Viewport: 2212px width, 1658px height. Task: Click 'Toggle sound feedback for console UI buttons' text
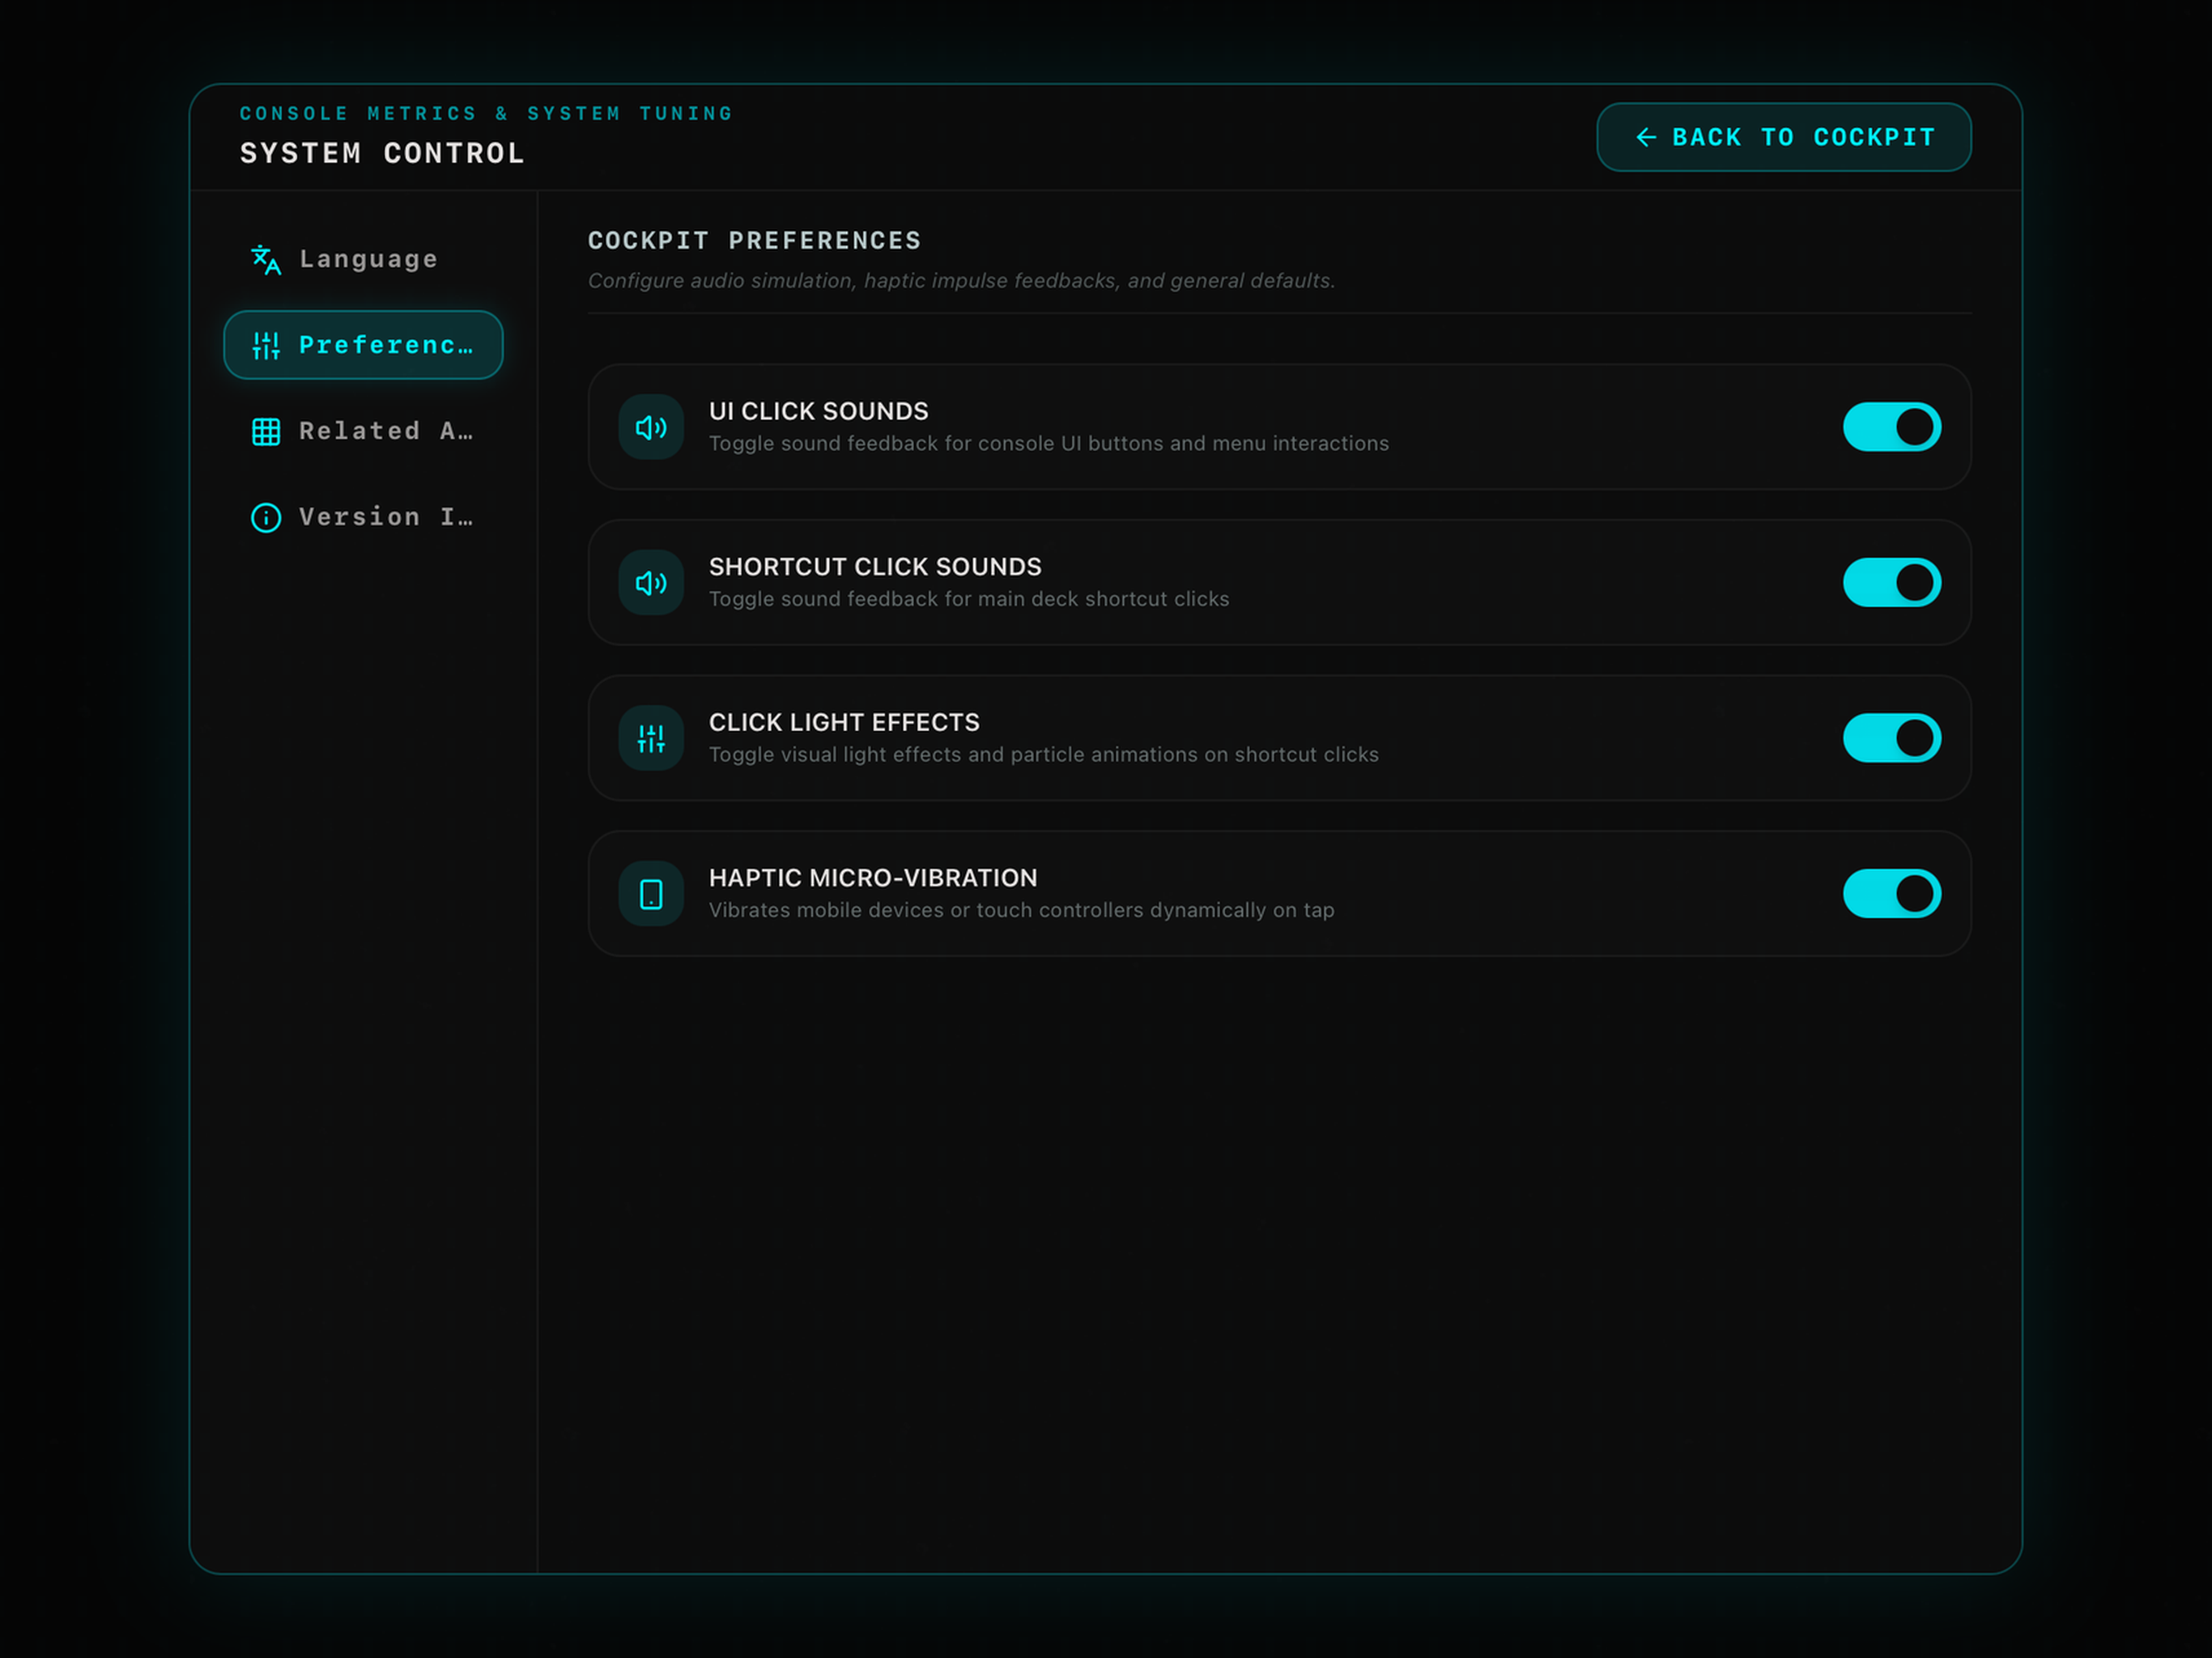point(1049,443)
